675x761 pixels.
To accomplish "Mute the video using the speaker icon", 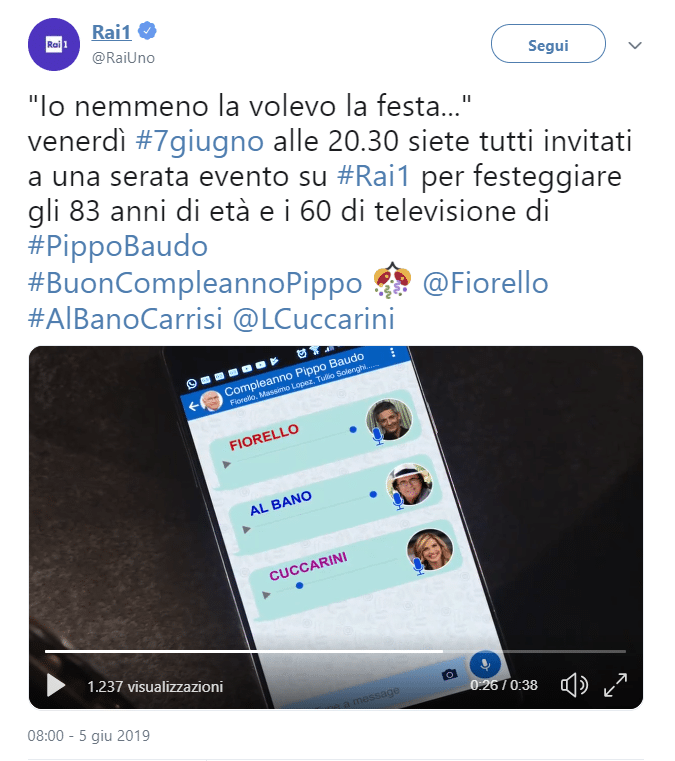I will click(x=574, y=685).
